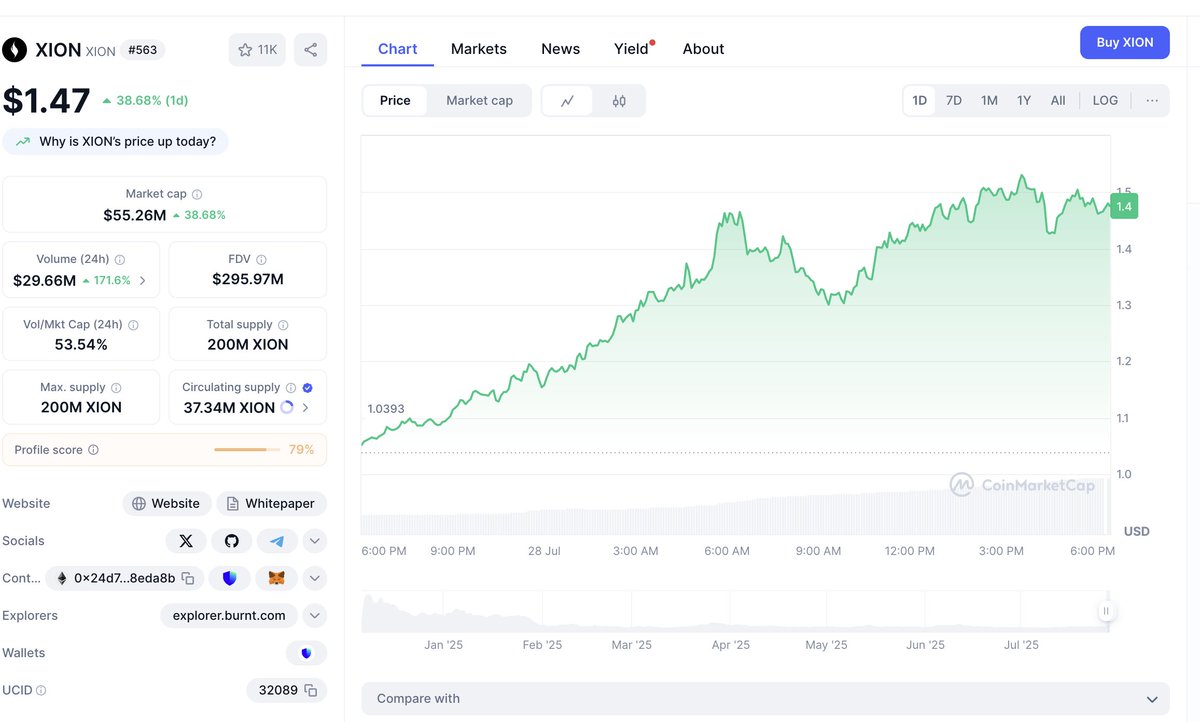Click the verified circulating supply badge
Image resolution: width=1200 pixels, height=722 pixels.
307,388
